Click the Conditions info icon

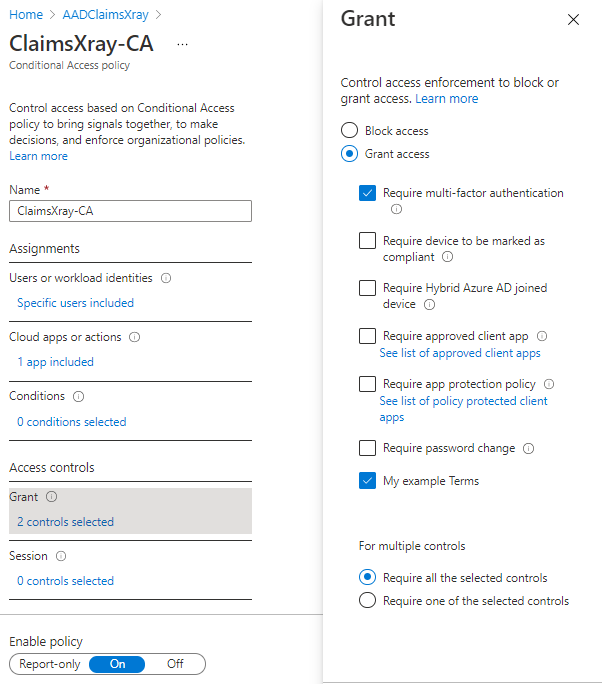click(78, 397)
